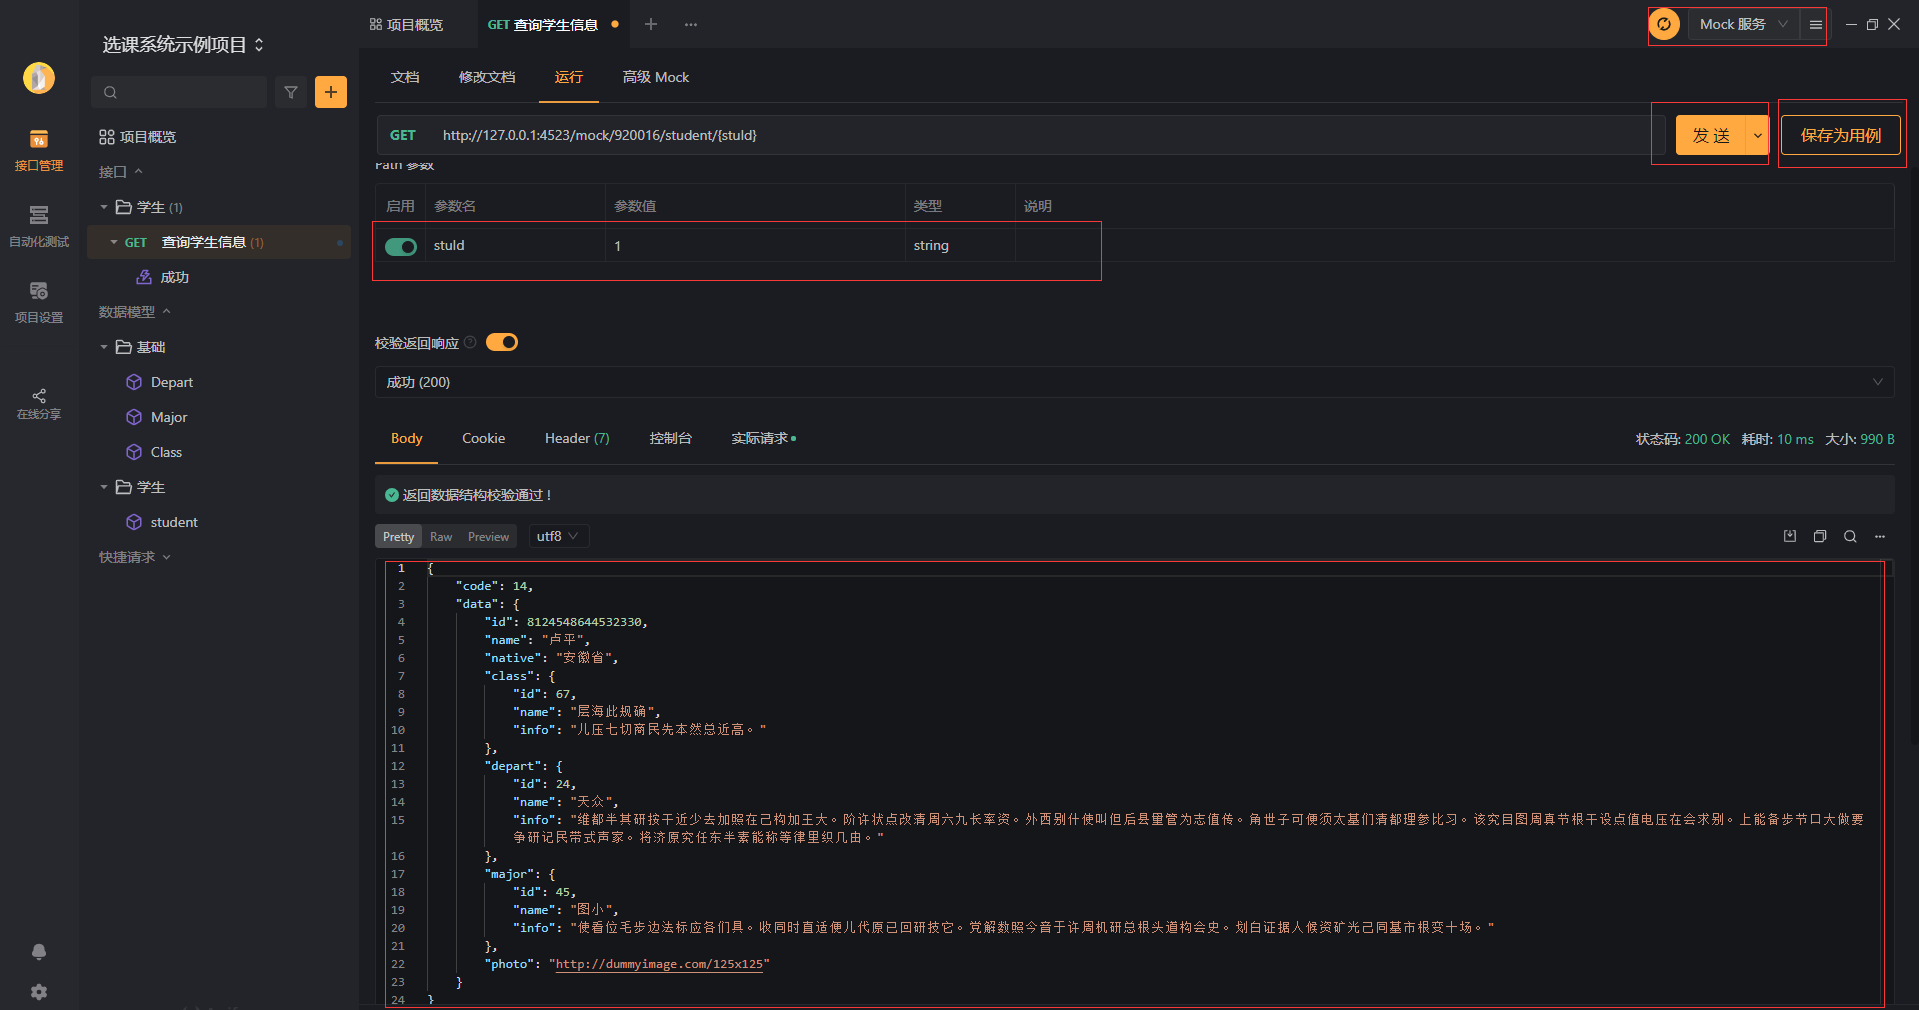Switch to the 项目概览 tab
The height and width of the screenshot is (1010, 1919).
click(406, 24)
